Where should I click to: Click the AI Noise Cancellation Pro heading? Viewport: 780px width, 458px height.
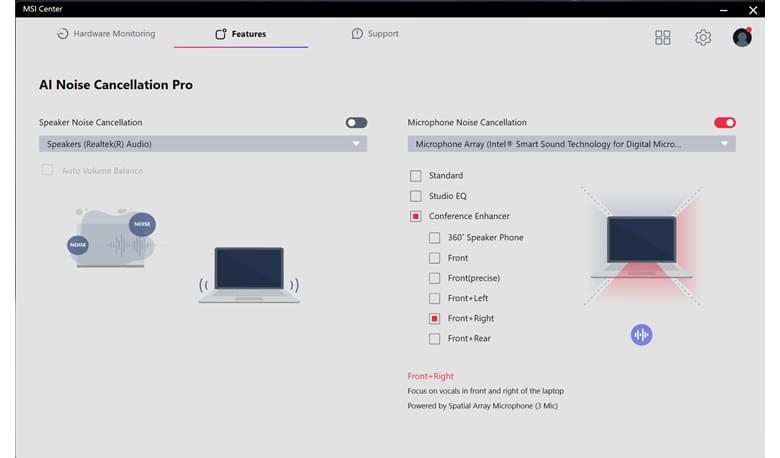[x=116, y=85]
